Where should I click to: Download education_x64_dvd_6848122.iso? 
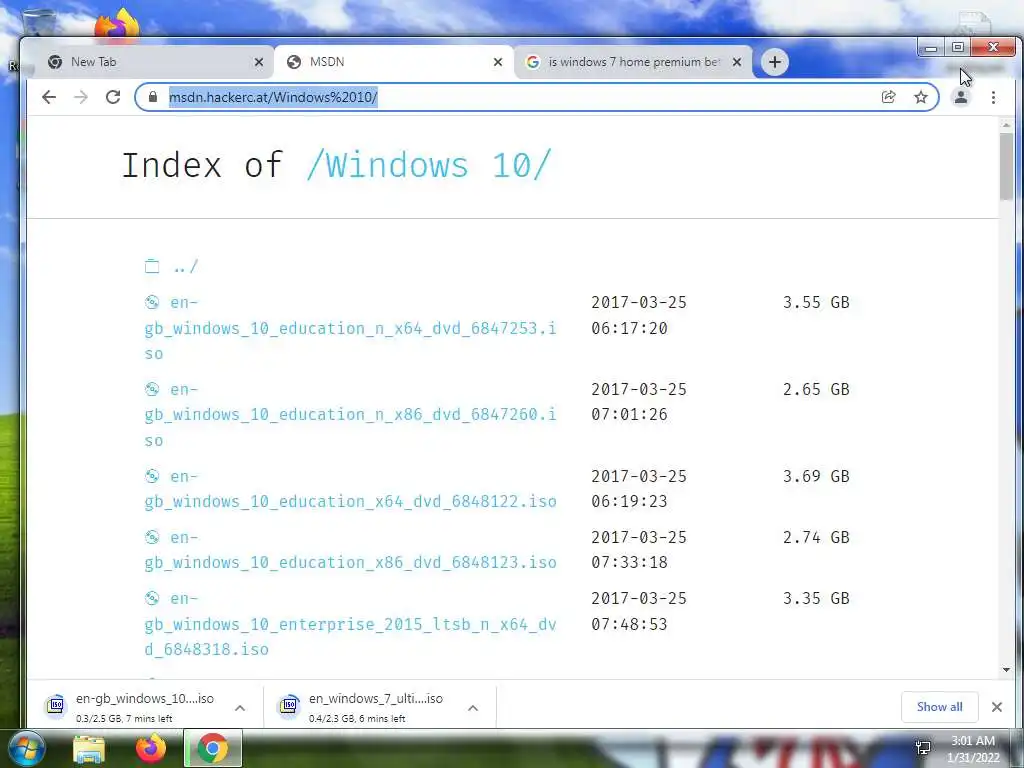pyautogui.click(x=350, y=488)
